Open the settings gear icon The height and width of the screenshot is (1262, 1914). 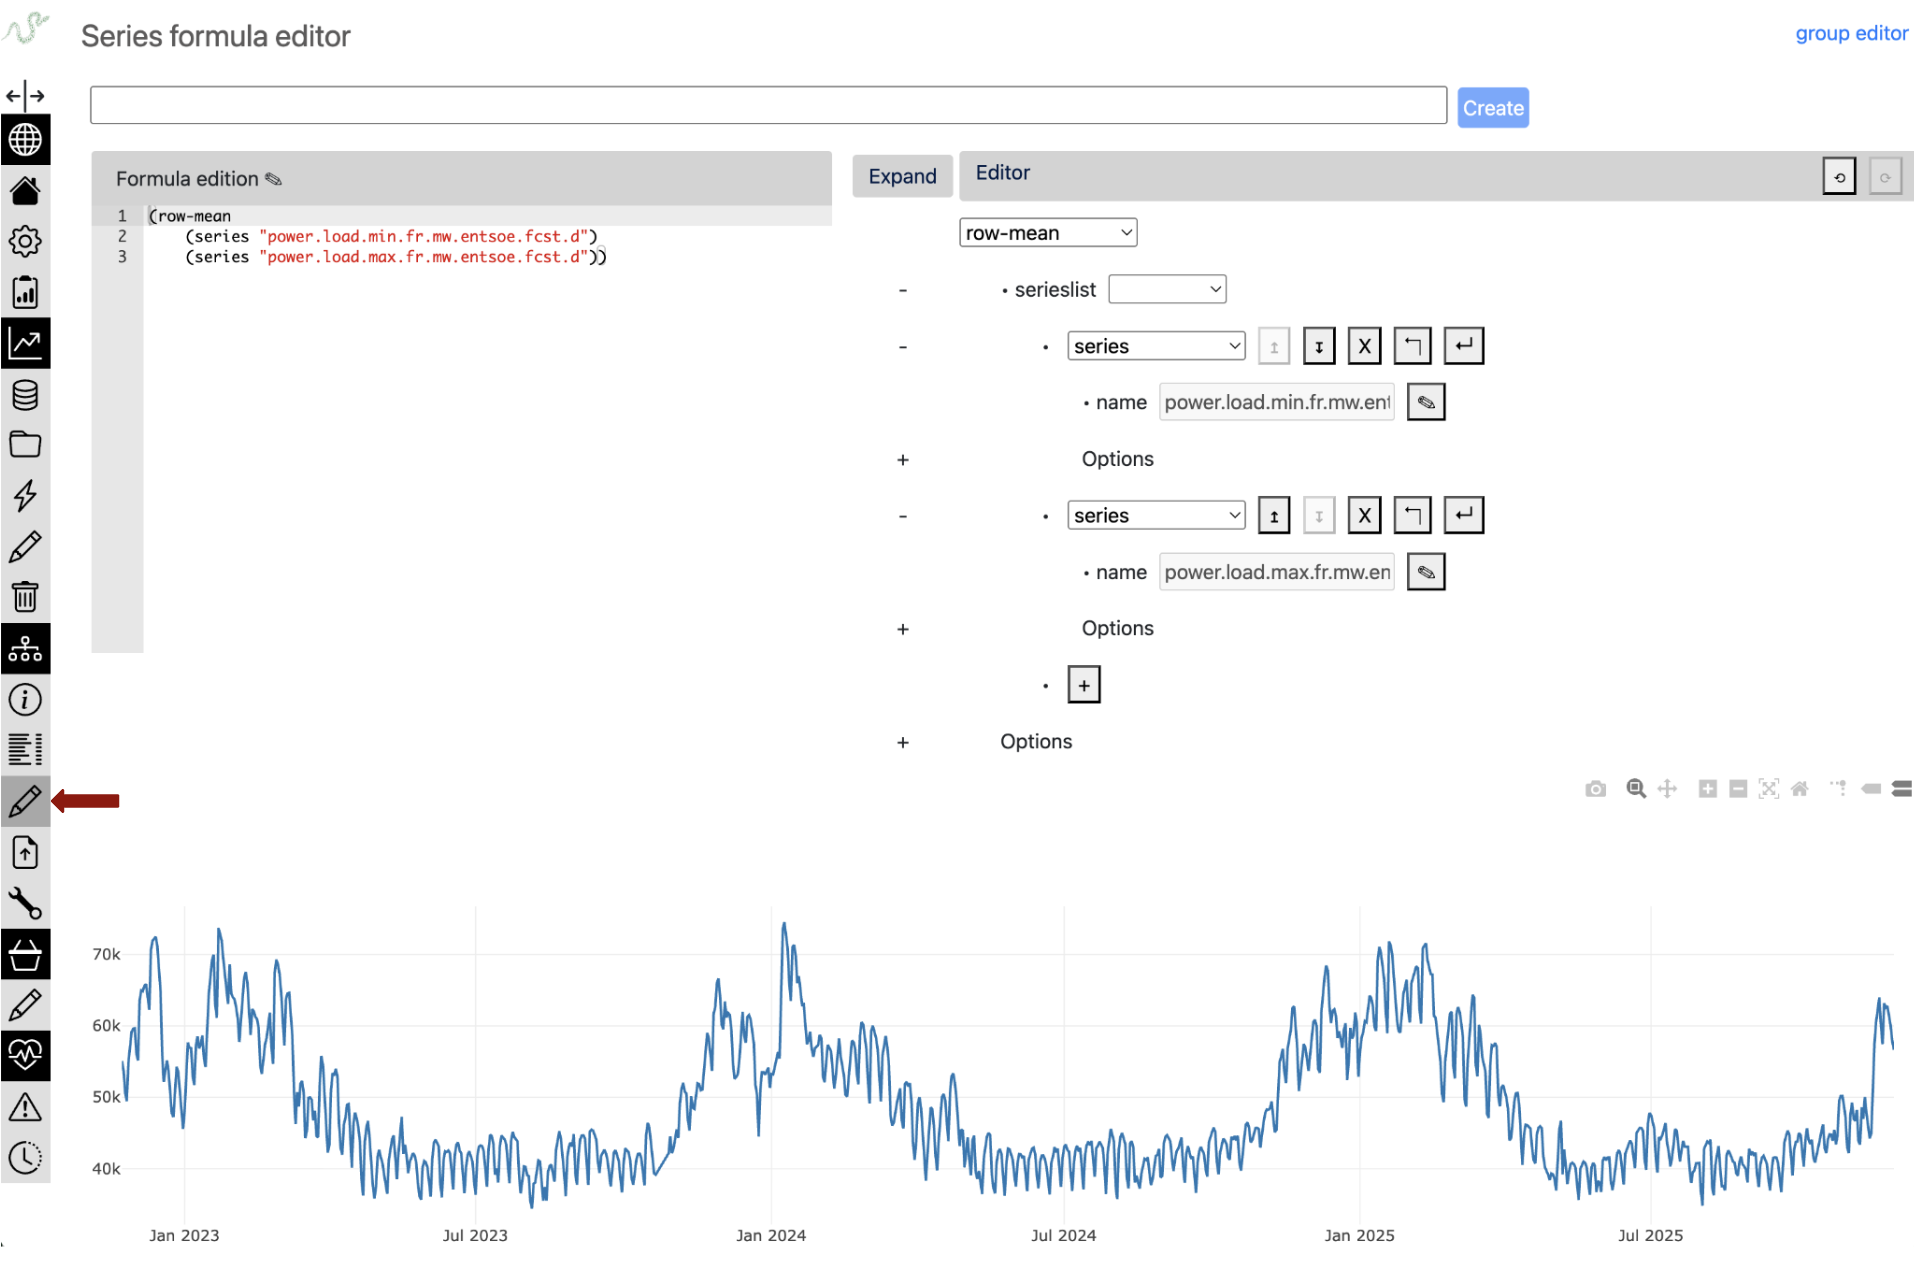(25, 241)
